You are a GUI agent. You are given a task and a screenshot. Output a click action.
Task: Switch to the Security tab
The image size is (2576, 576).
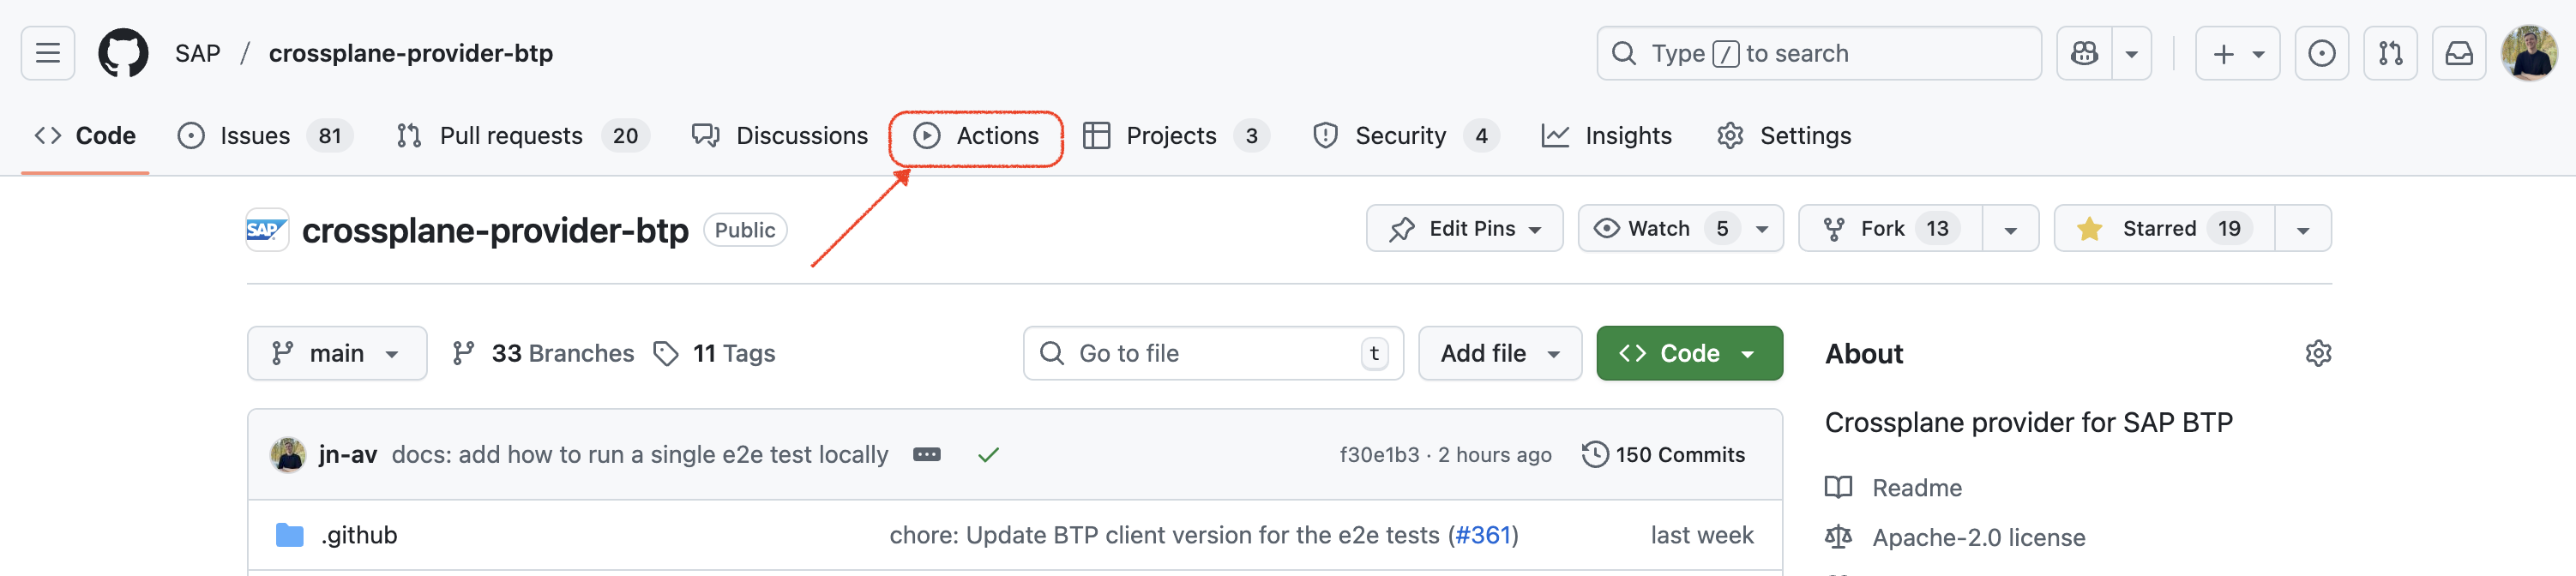click(x=1400, y=135)
